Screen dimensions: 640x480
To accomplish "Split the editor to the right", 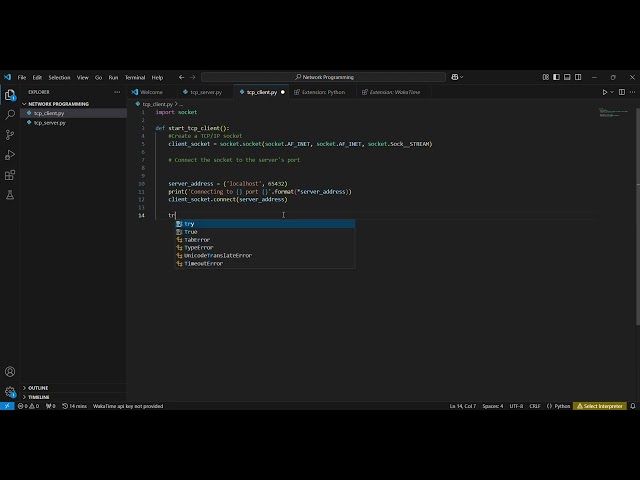I will [x=622, y=92].
